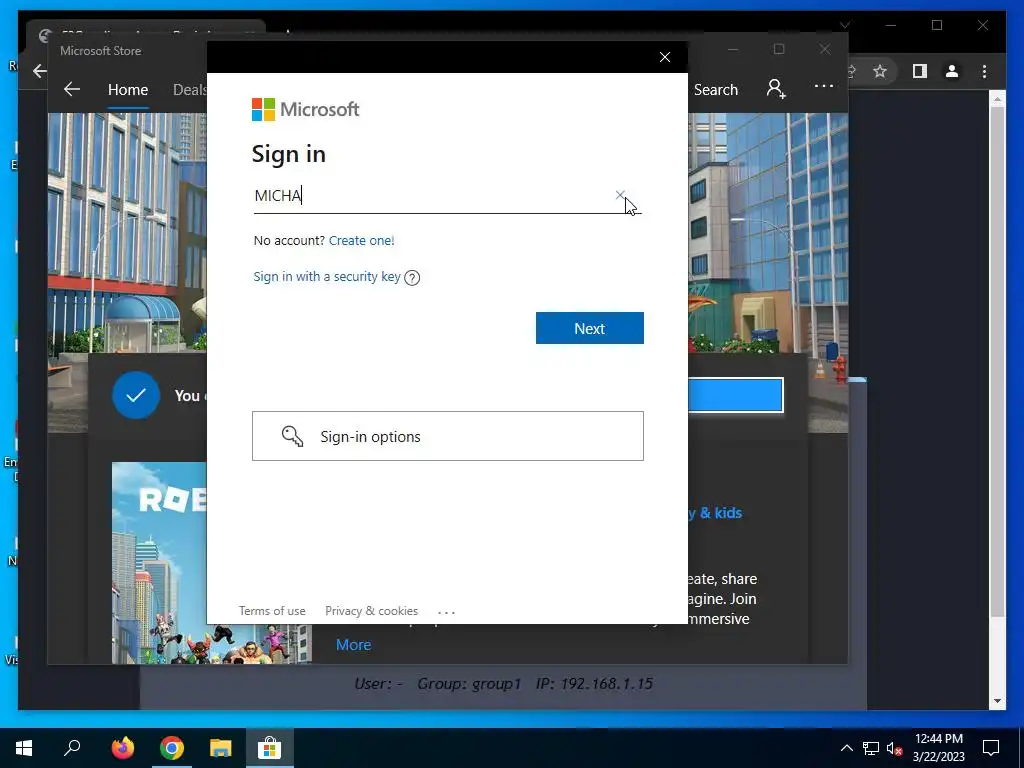Open the taskbar clock and date
This screenshot has width=1024, height=768.
tap(938, 748)
